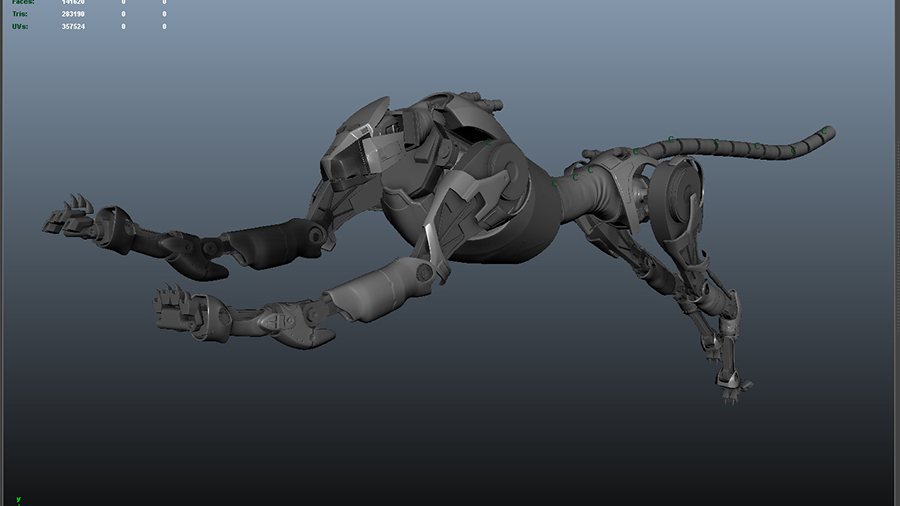The width and height of the screenshot is (900, 506).
Task: Select the green cluster handle at the tail tip
Action: [x=823, y=130]
